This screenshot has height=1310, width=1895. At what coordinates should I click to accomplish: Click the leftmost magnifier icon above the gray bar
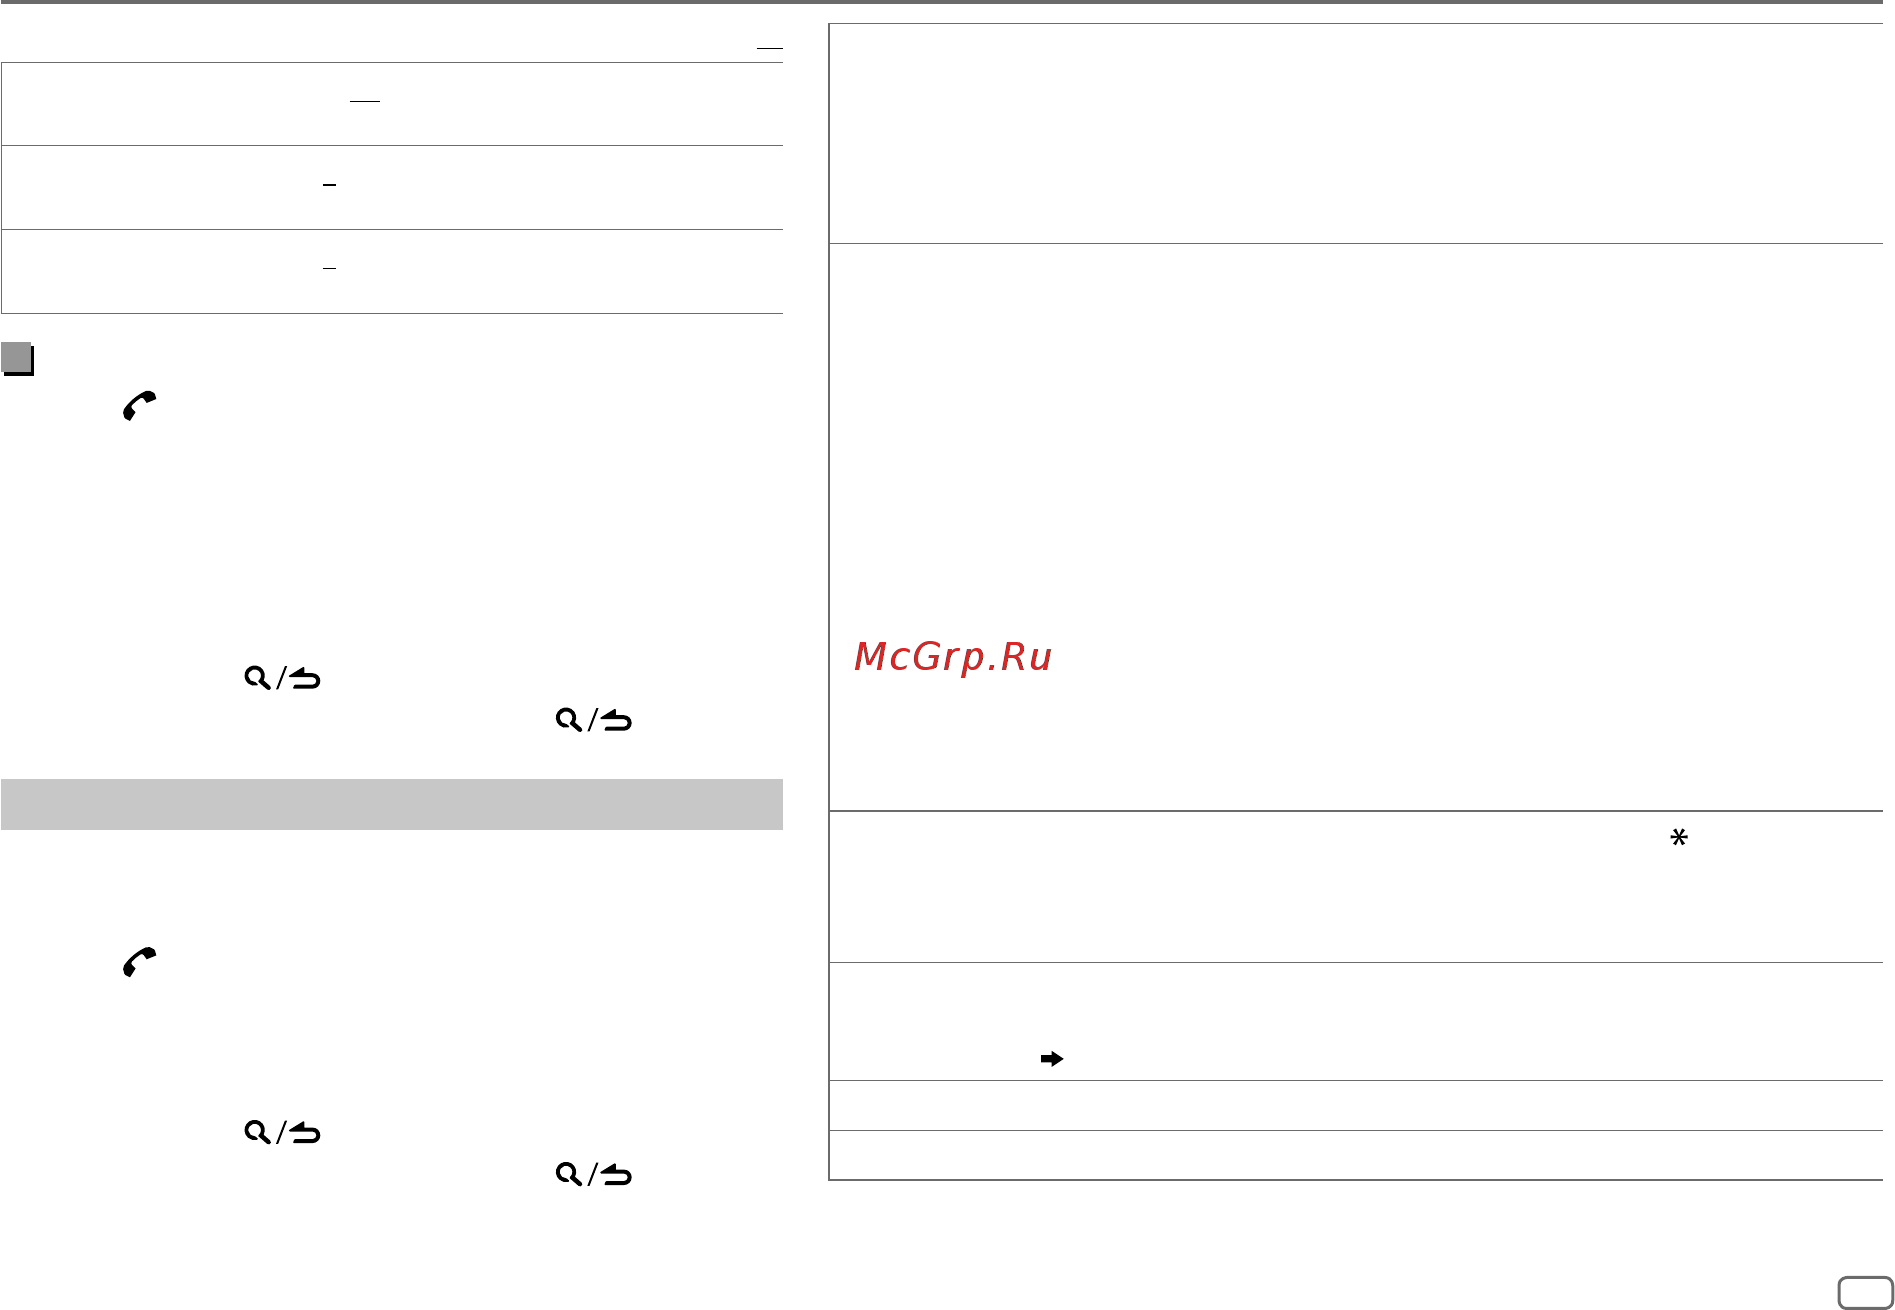(x=258, y=678)
